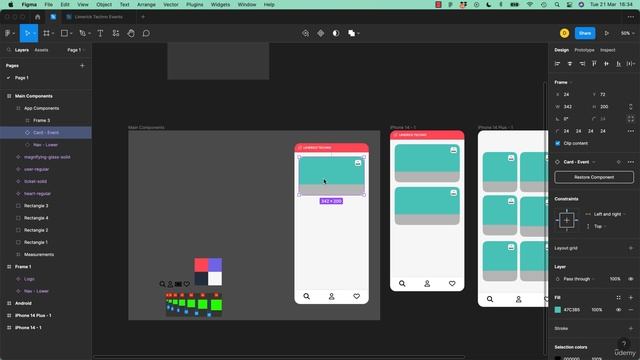Select the Comment tool
640x360 pixels.
tap(146, 33)
